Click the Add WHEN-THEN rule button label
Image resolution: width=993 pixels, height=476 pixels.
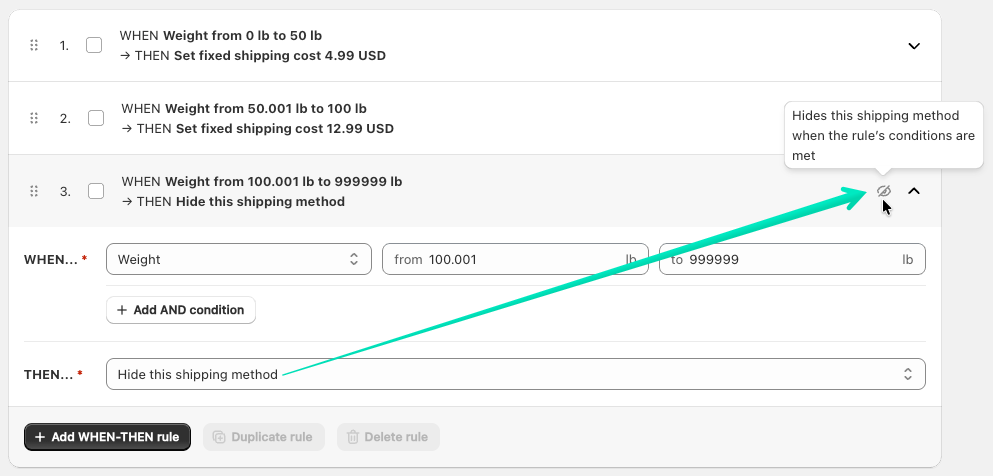(x=115, y=437)
